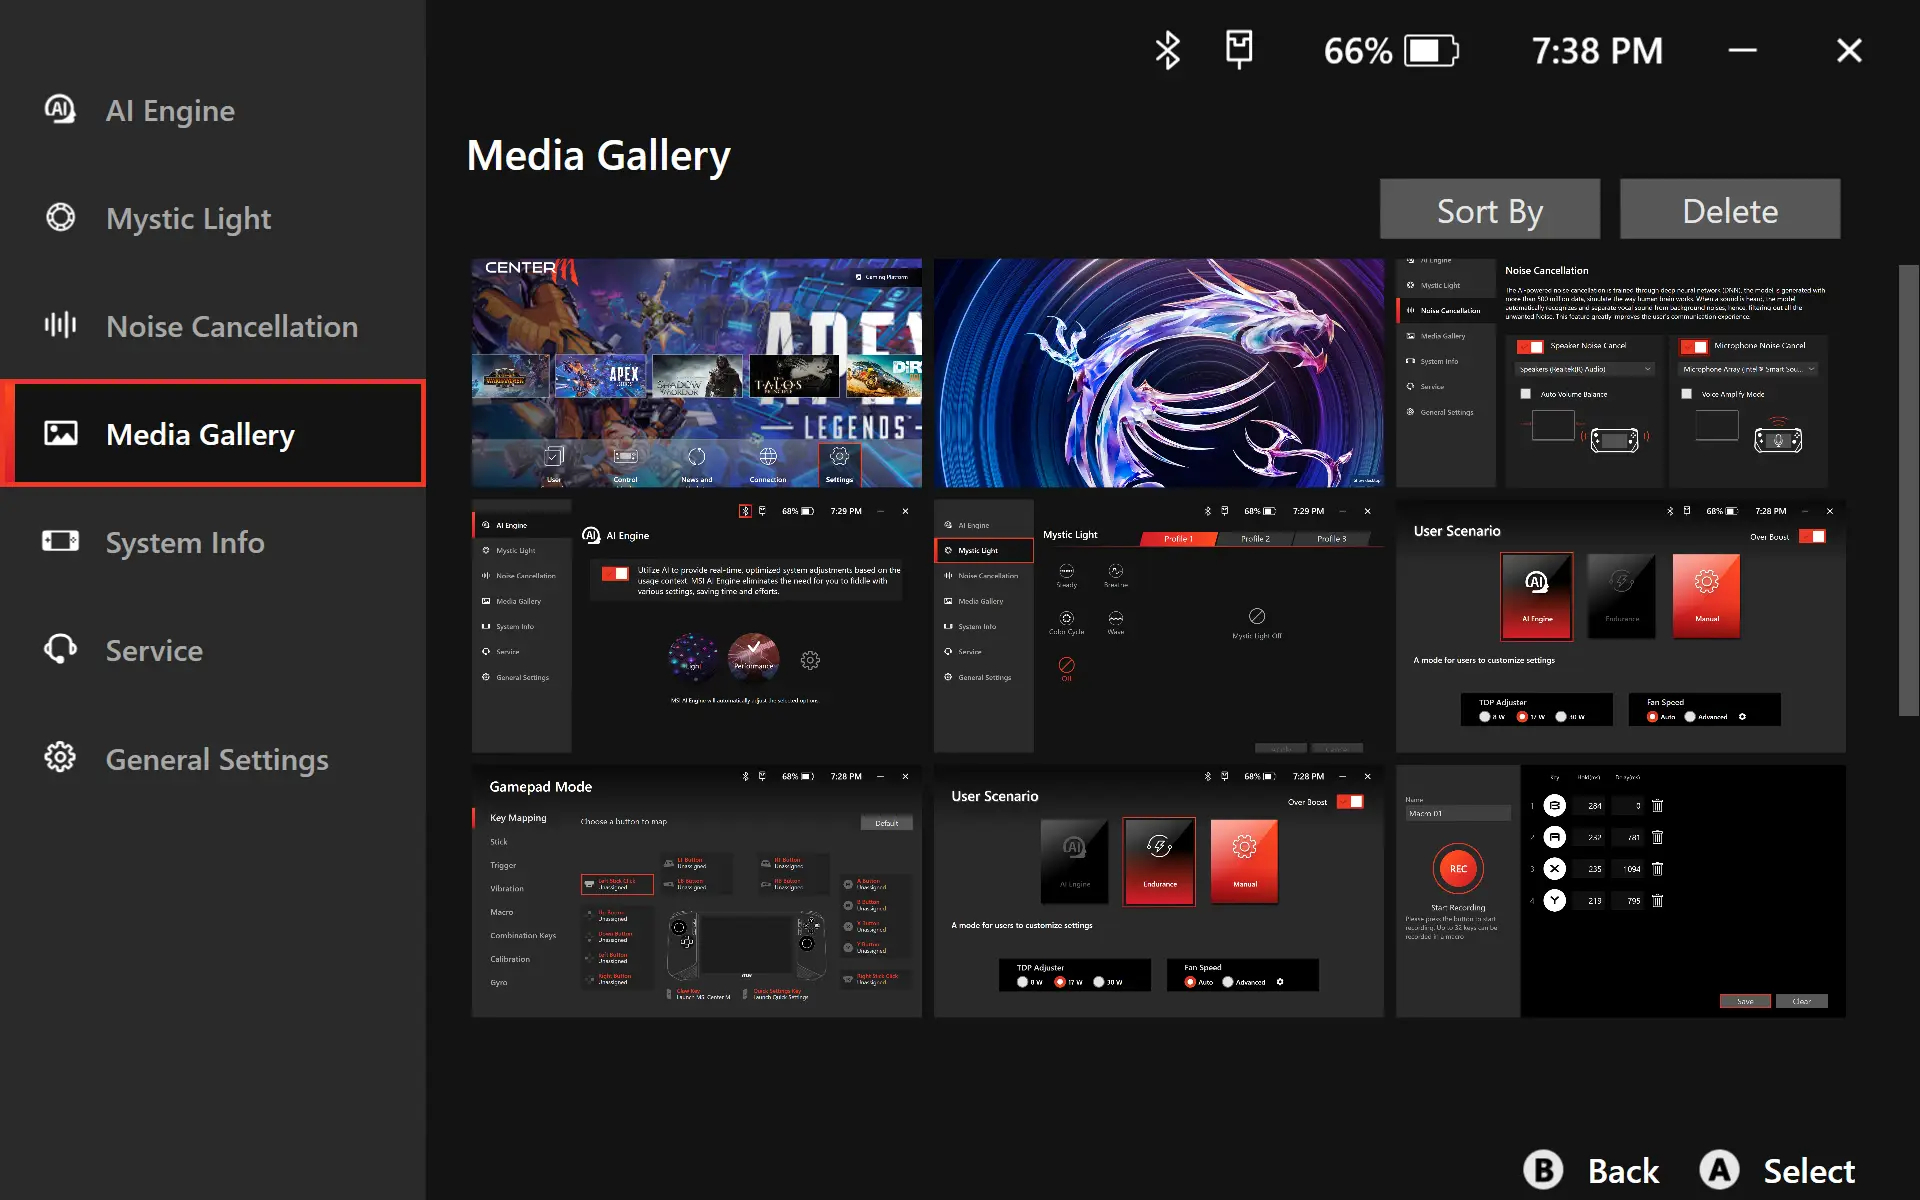1920x1200 pixels.
Task: Open the MSI dragon wallpaper thumbnail
Action: tap(1158, 373)
